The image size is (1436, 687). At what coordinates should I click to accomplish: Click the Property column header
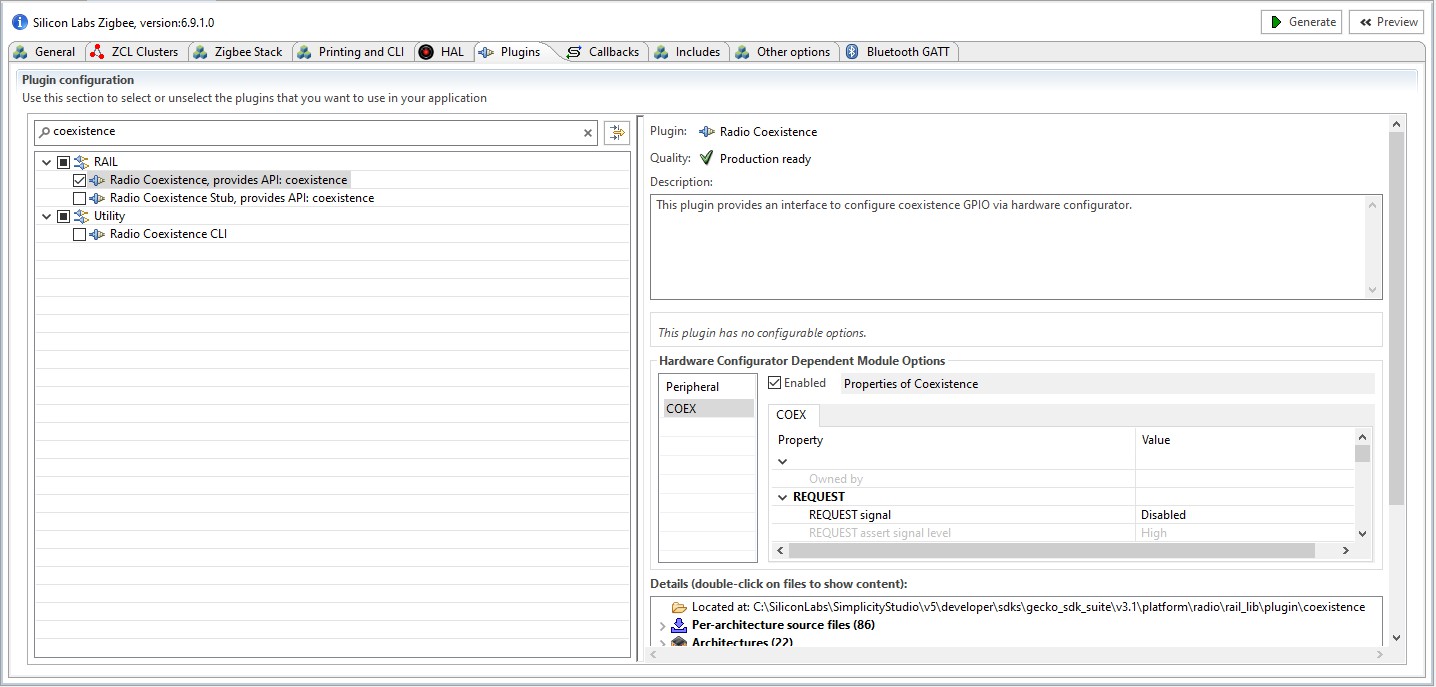(x=953, y=440)
